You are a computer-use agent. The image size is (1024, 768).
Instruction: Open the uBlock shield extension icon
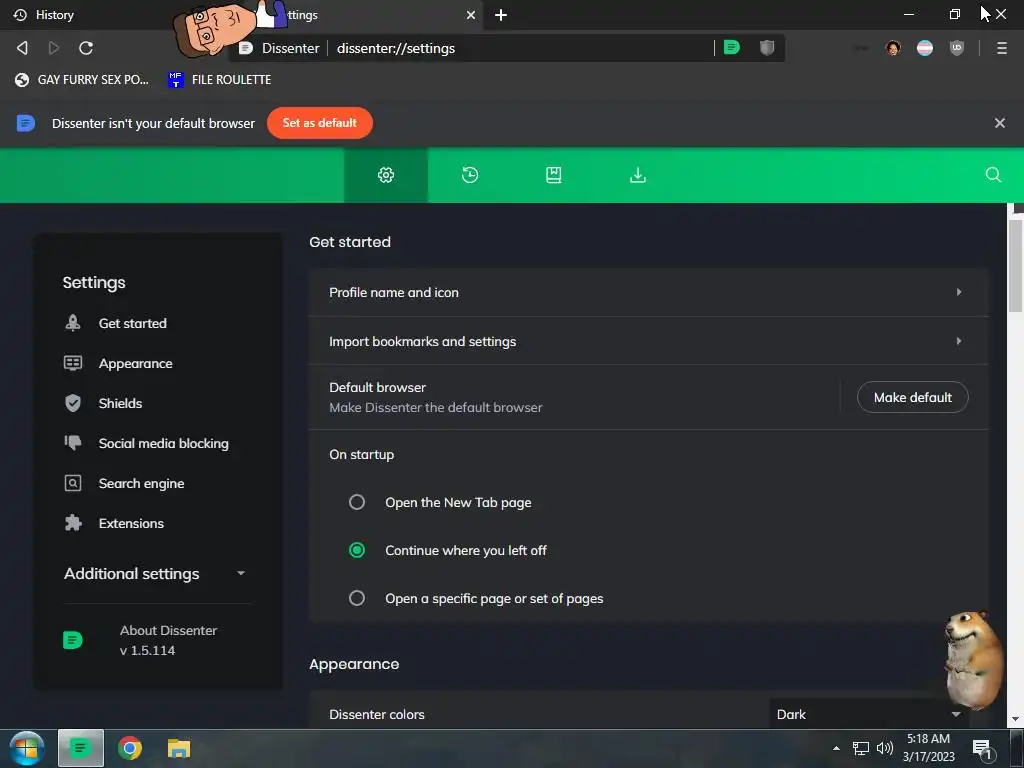click(x=957, y=48)
